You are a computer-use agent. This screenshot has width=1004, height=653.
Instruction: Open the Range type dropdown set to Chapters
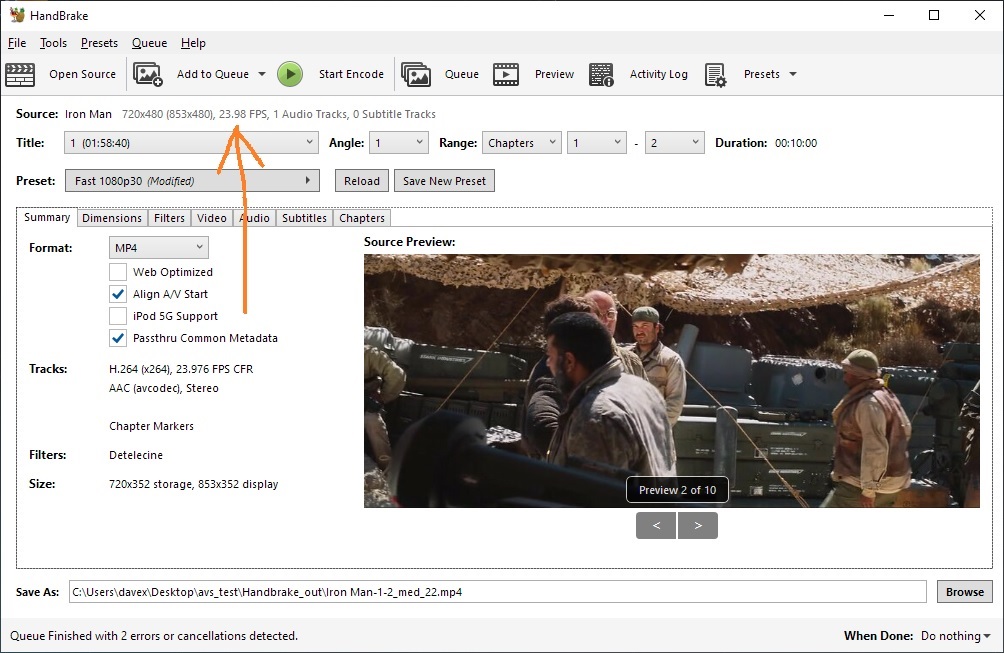(x=522, y=143)
